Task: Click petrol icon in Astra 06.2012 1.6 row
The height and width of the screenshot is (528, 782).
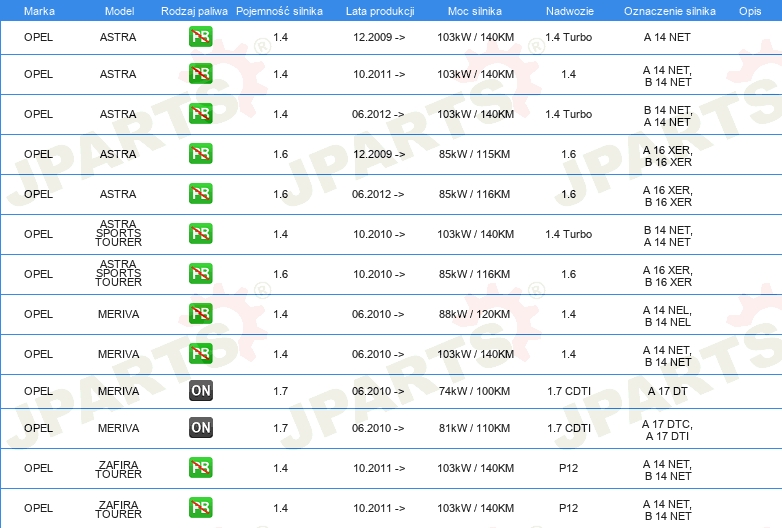Action: pyautogui.click(x=200, y=193)
